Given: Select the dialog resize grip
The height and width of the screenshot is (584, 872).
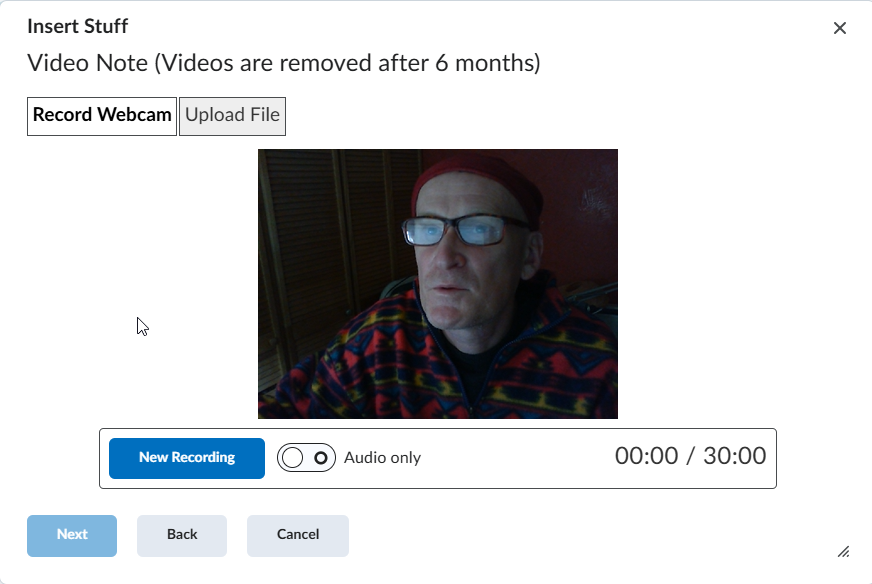Looking at the screenshot, I should pyautogui.click(x=843, y=551).
